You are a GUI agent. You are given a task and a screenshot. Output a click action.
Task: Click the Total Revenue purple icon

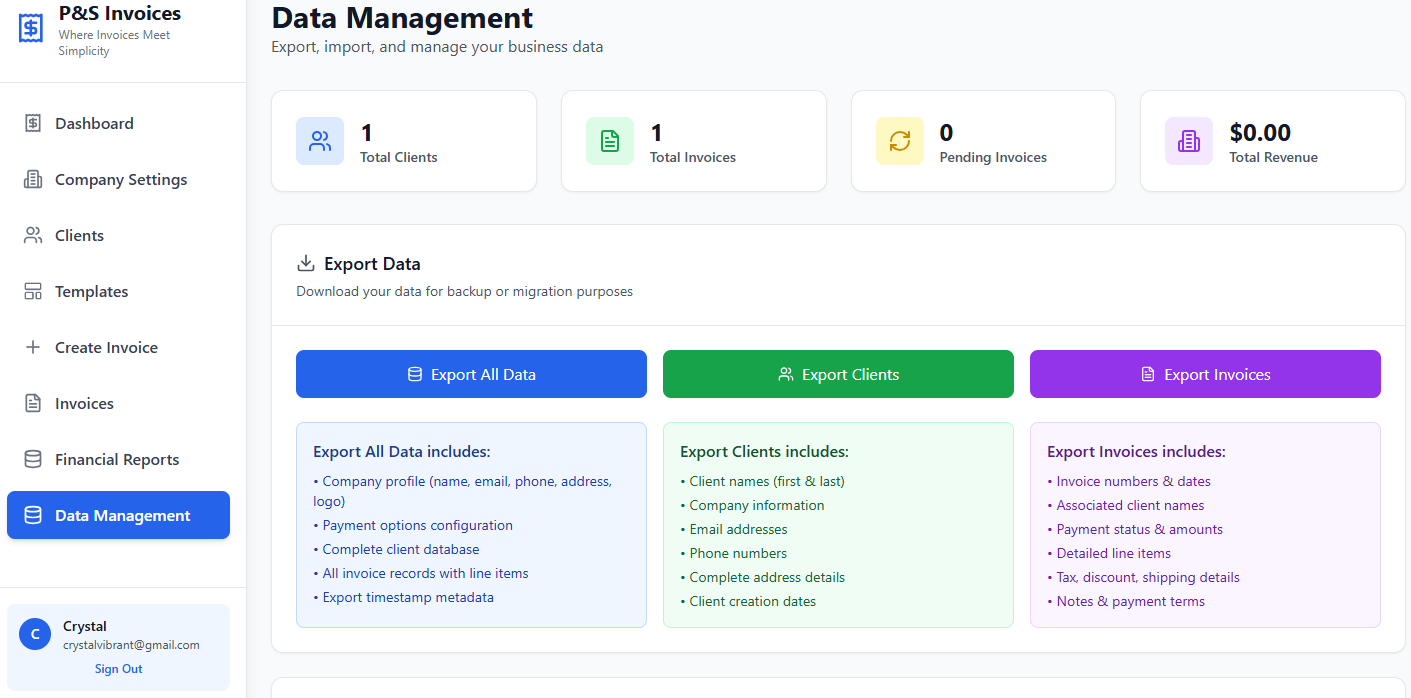click(1188, 141)
